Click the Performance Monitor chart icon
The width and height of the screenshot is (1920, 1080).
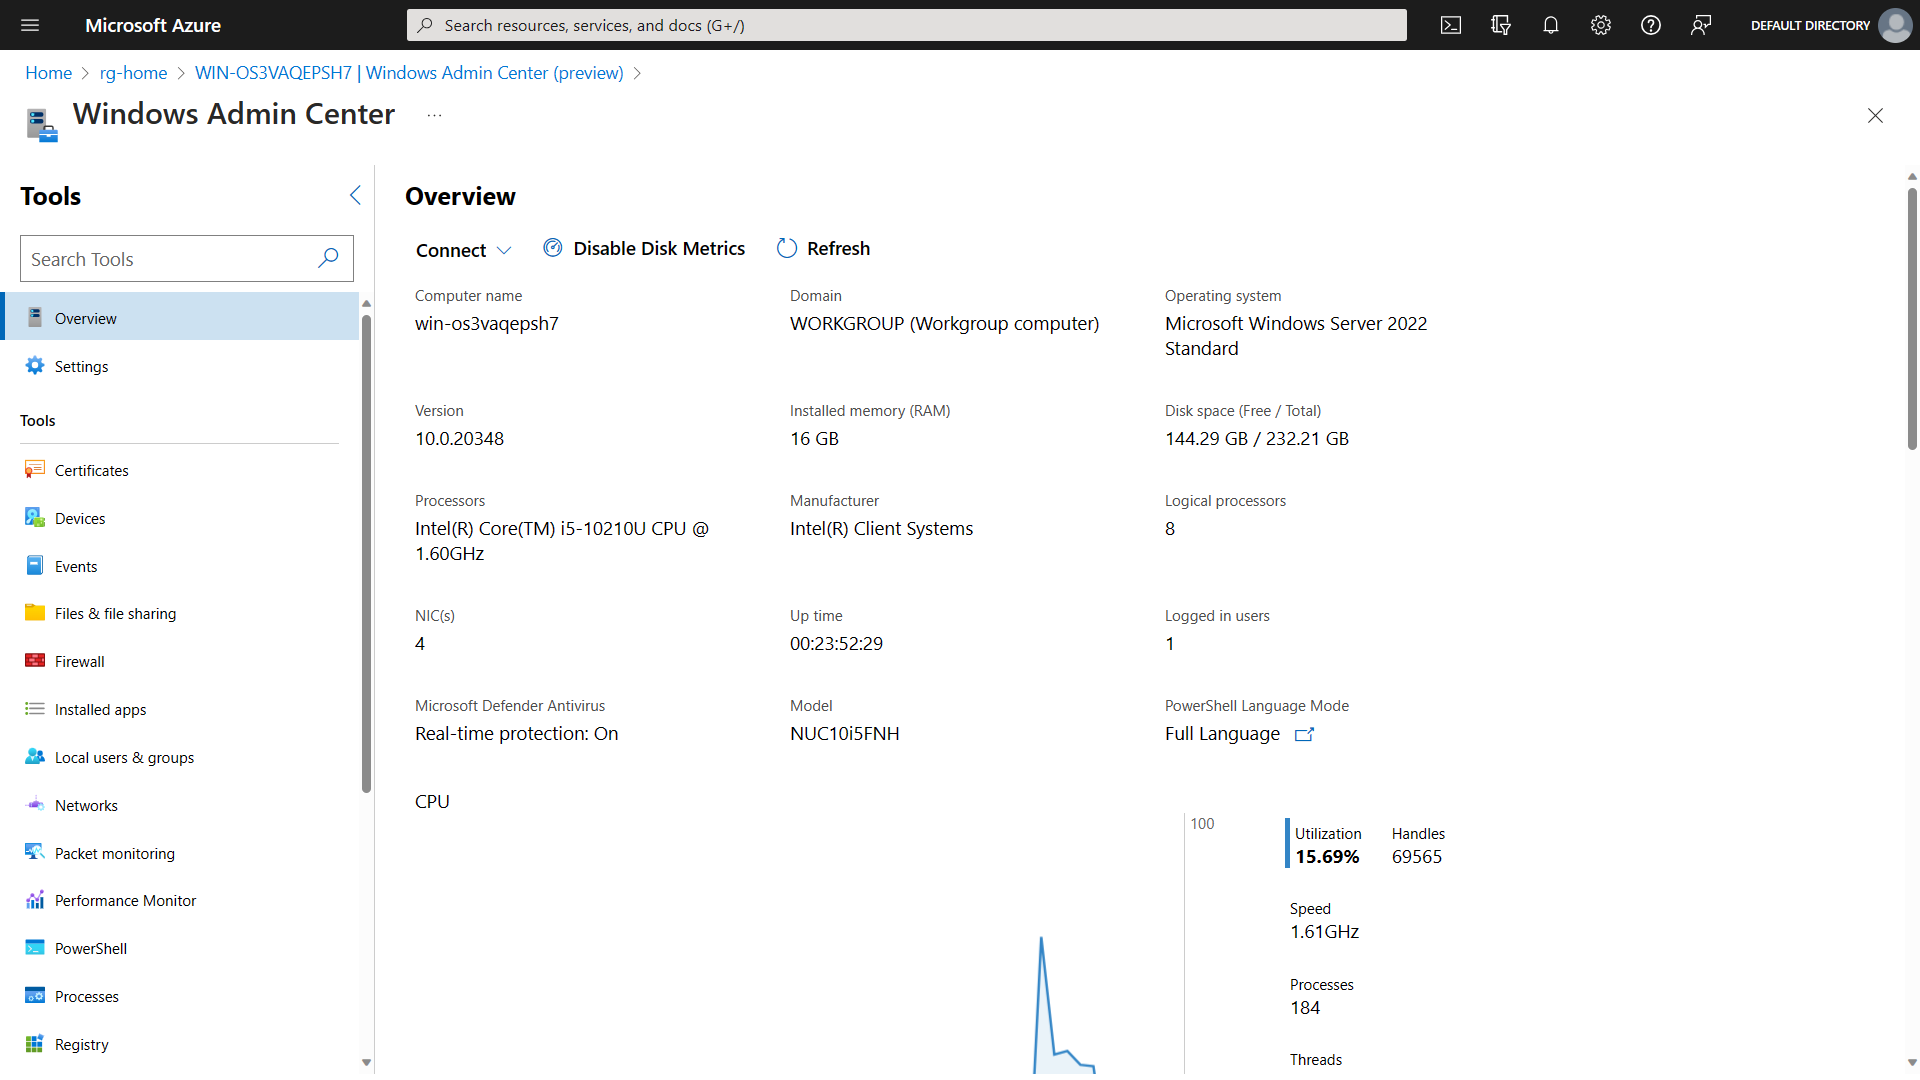pos(35,900)
